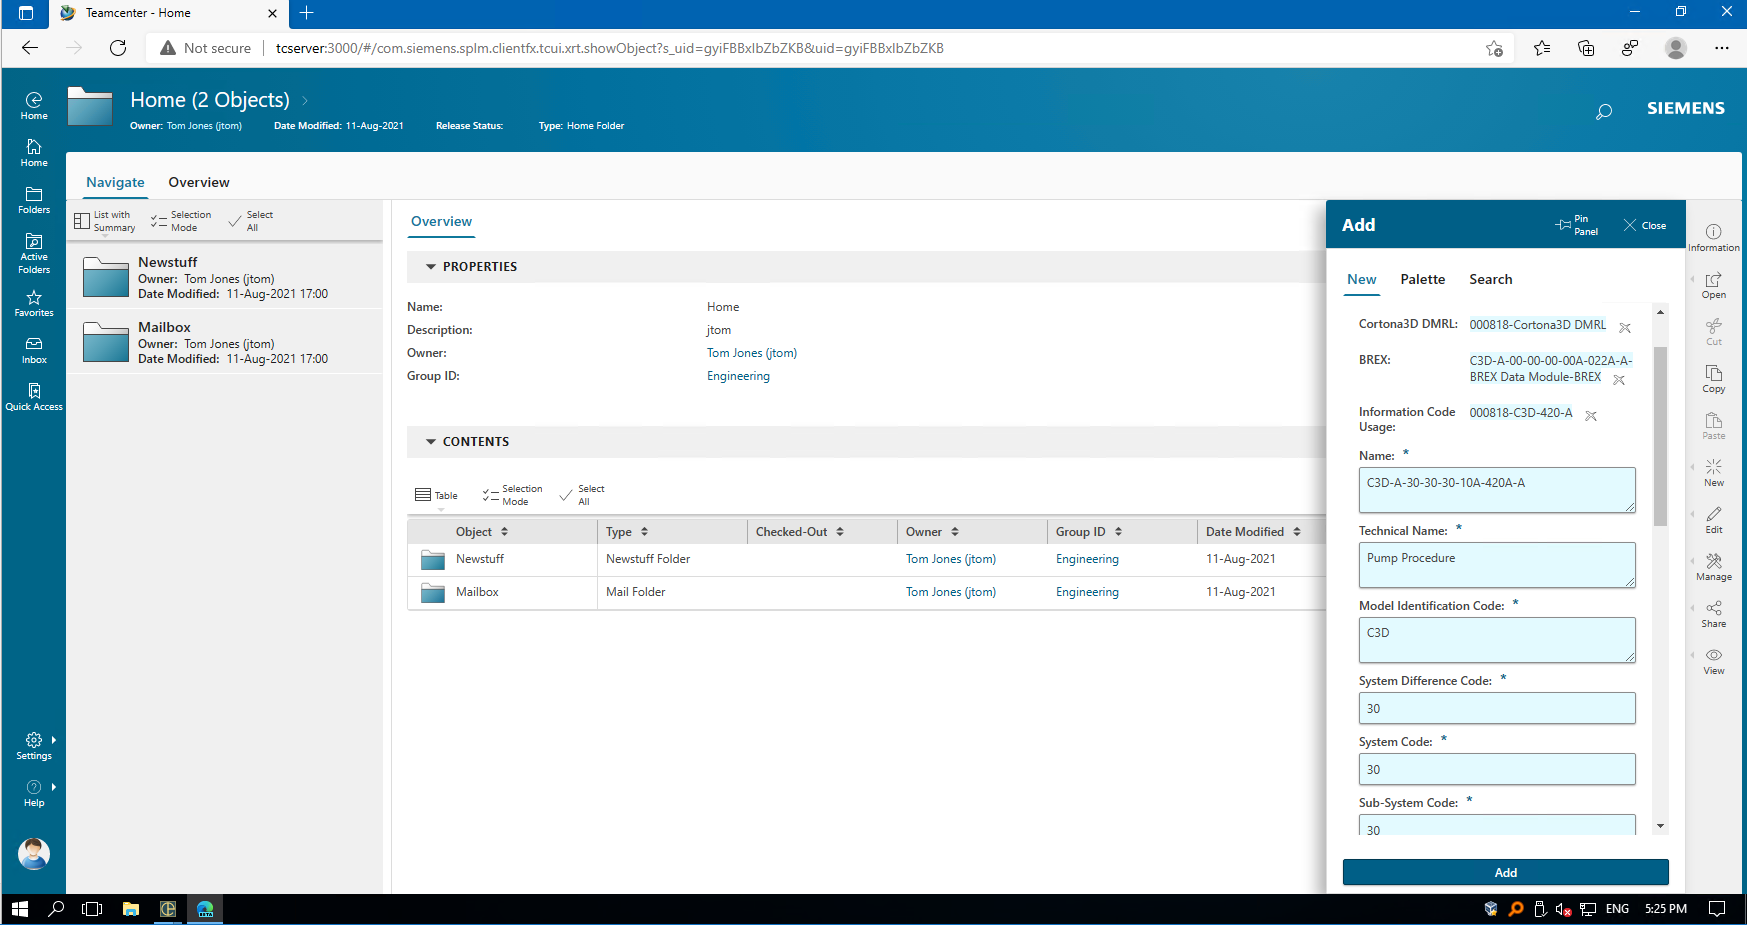This screenshot has width=1747, height=925.
Task: Collapse the CONTENTS section
Action: click(431, 442)
